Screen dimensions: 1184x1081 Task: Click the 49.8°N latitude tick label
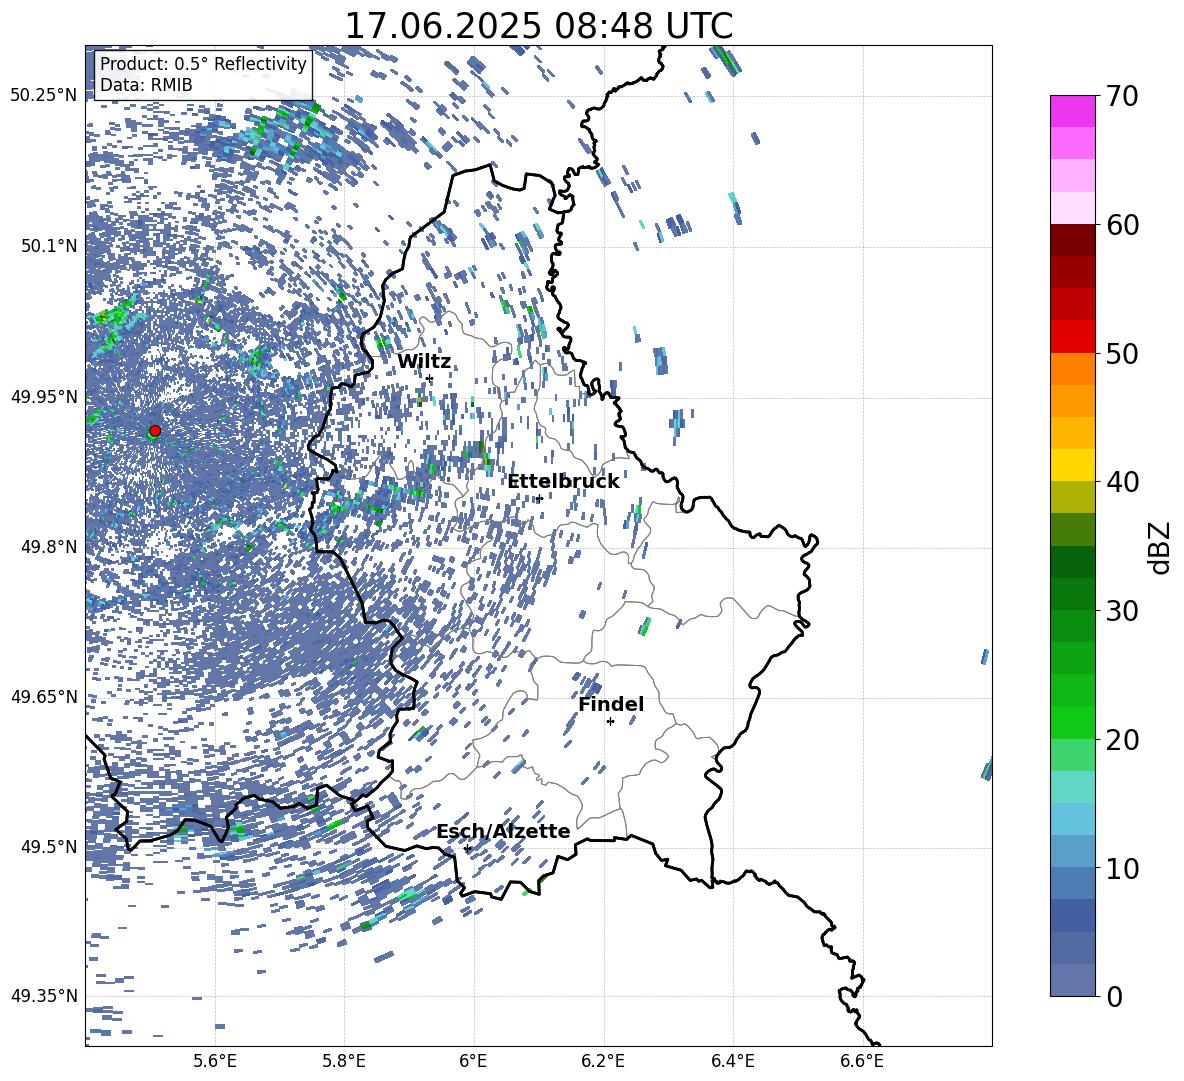click(x=49, y=547)
